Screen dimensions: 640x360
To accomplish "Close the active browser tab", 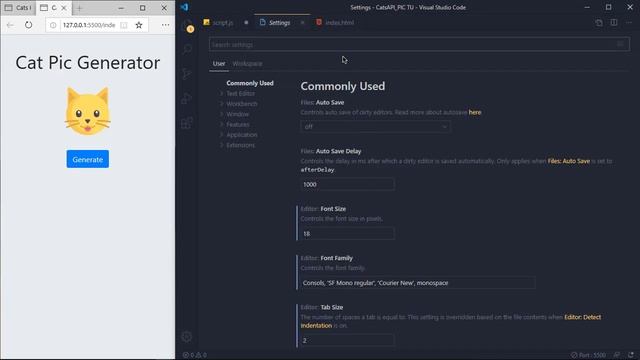I will click(x=64, y=8).
